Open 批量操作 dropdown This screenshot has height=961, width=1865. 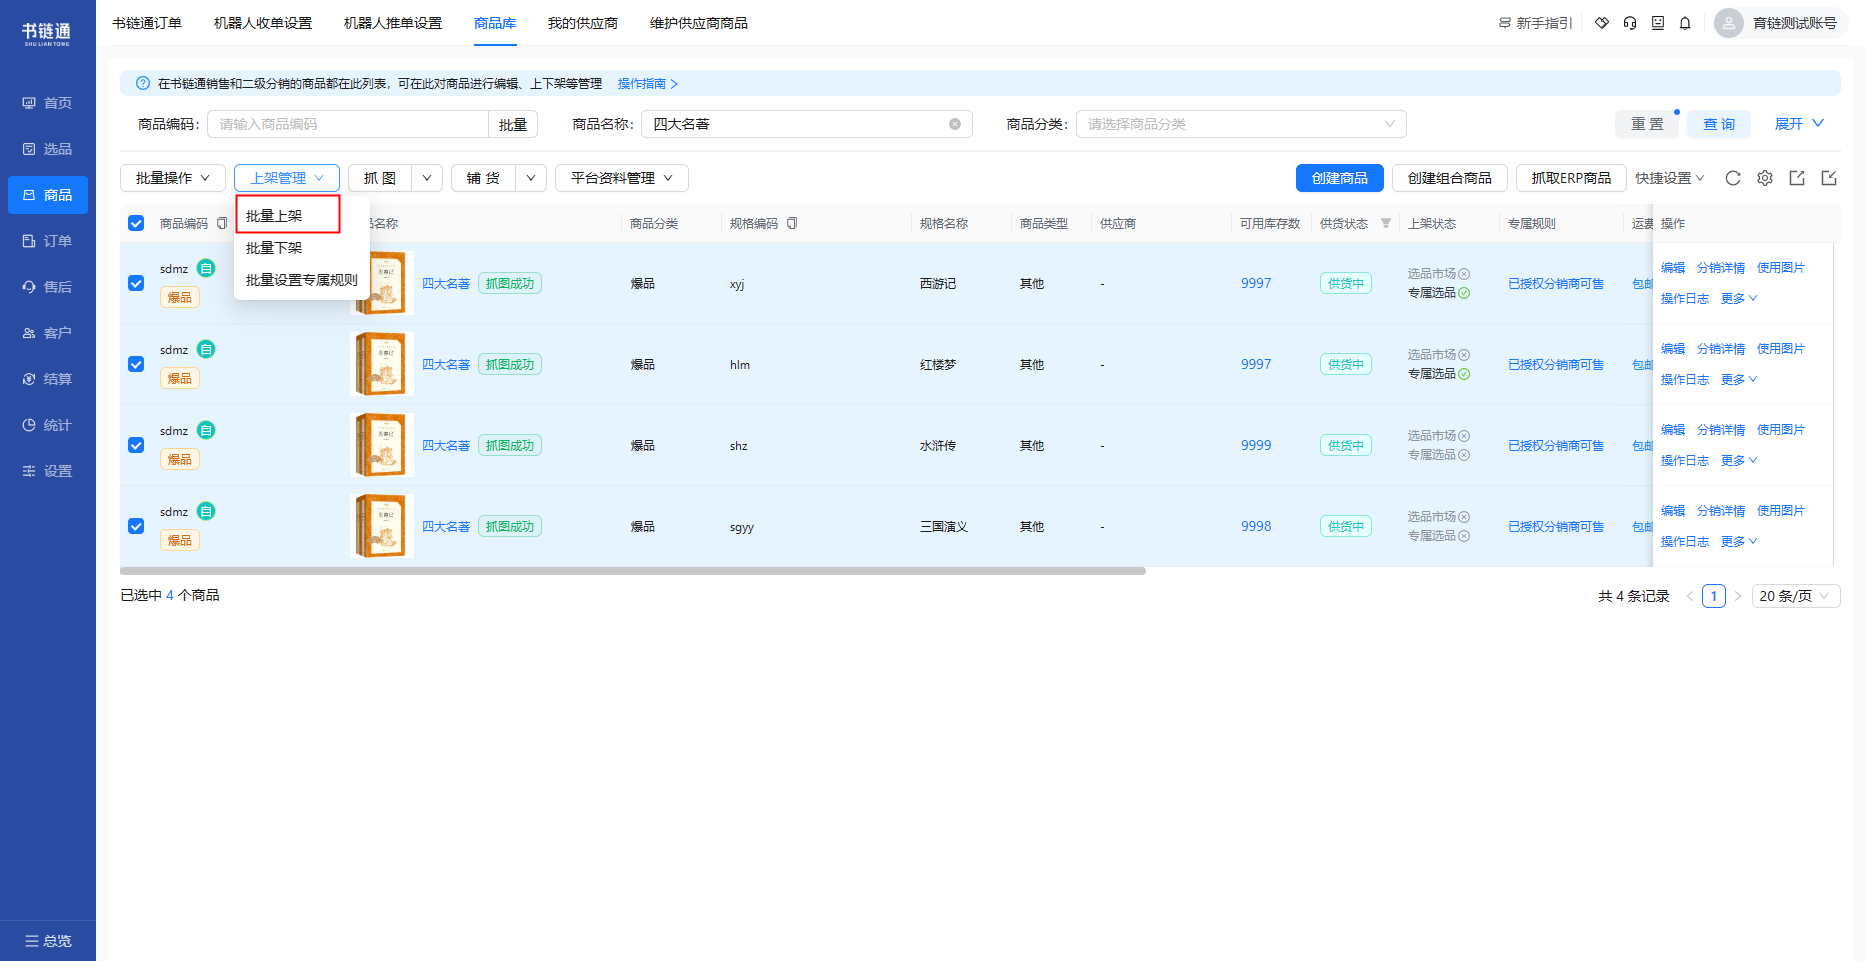173,178
